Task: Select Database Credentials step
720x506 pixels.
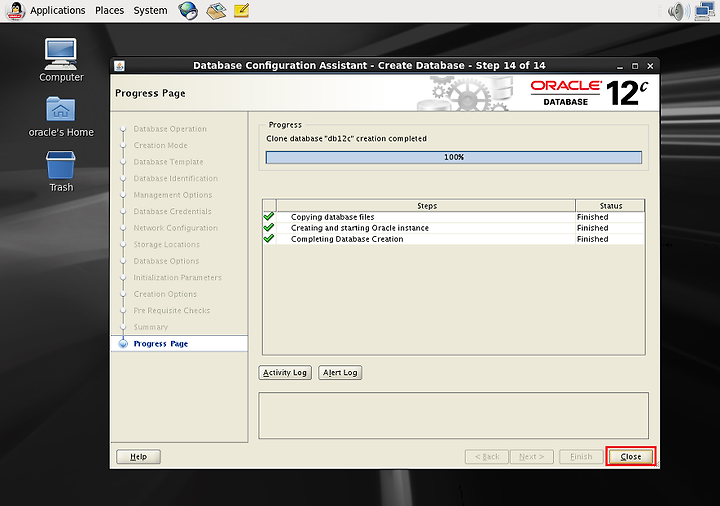Action: (173, 211)
